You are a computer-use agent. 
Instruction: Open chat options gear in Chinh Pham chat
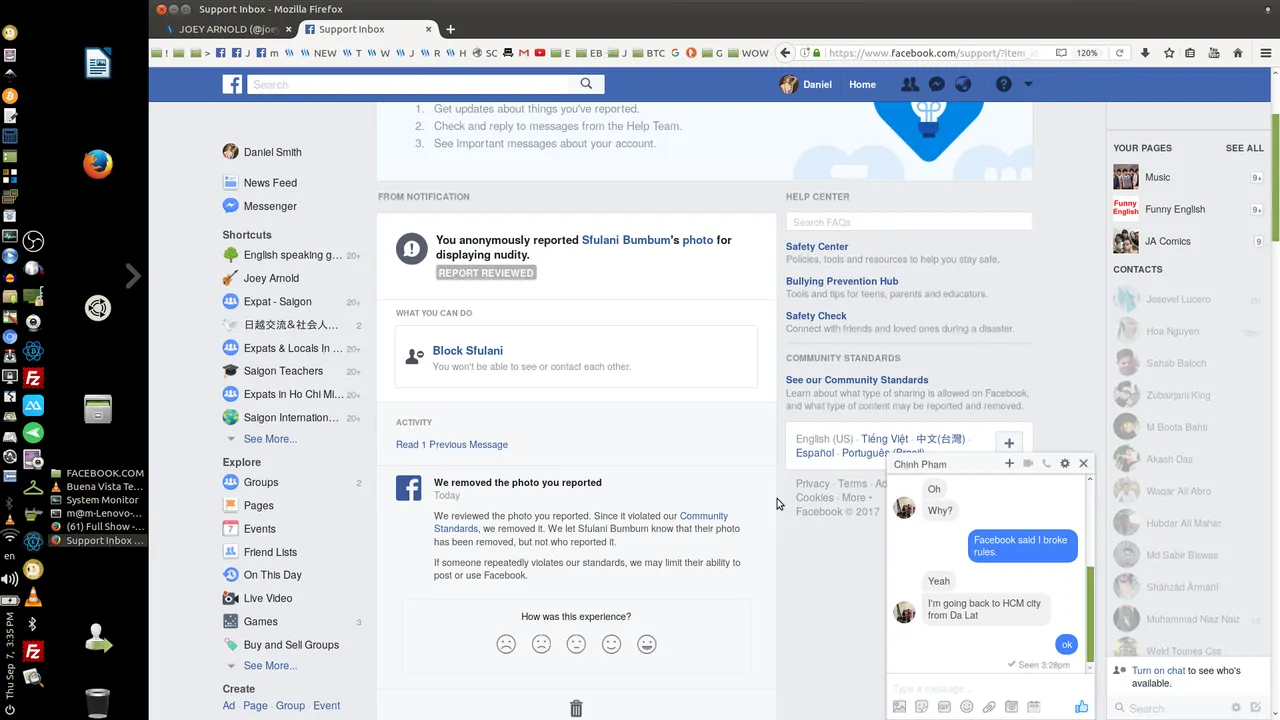pos(1065,464)
